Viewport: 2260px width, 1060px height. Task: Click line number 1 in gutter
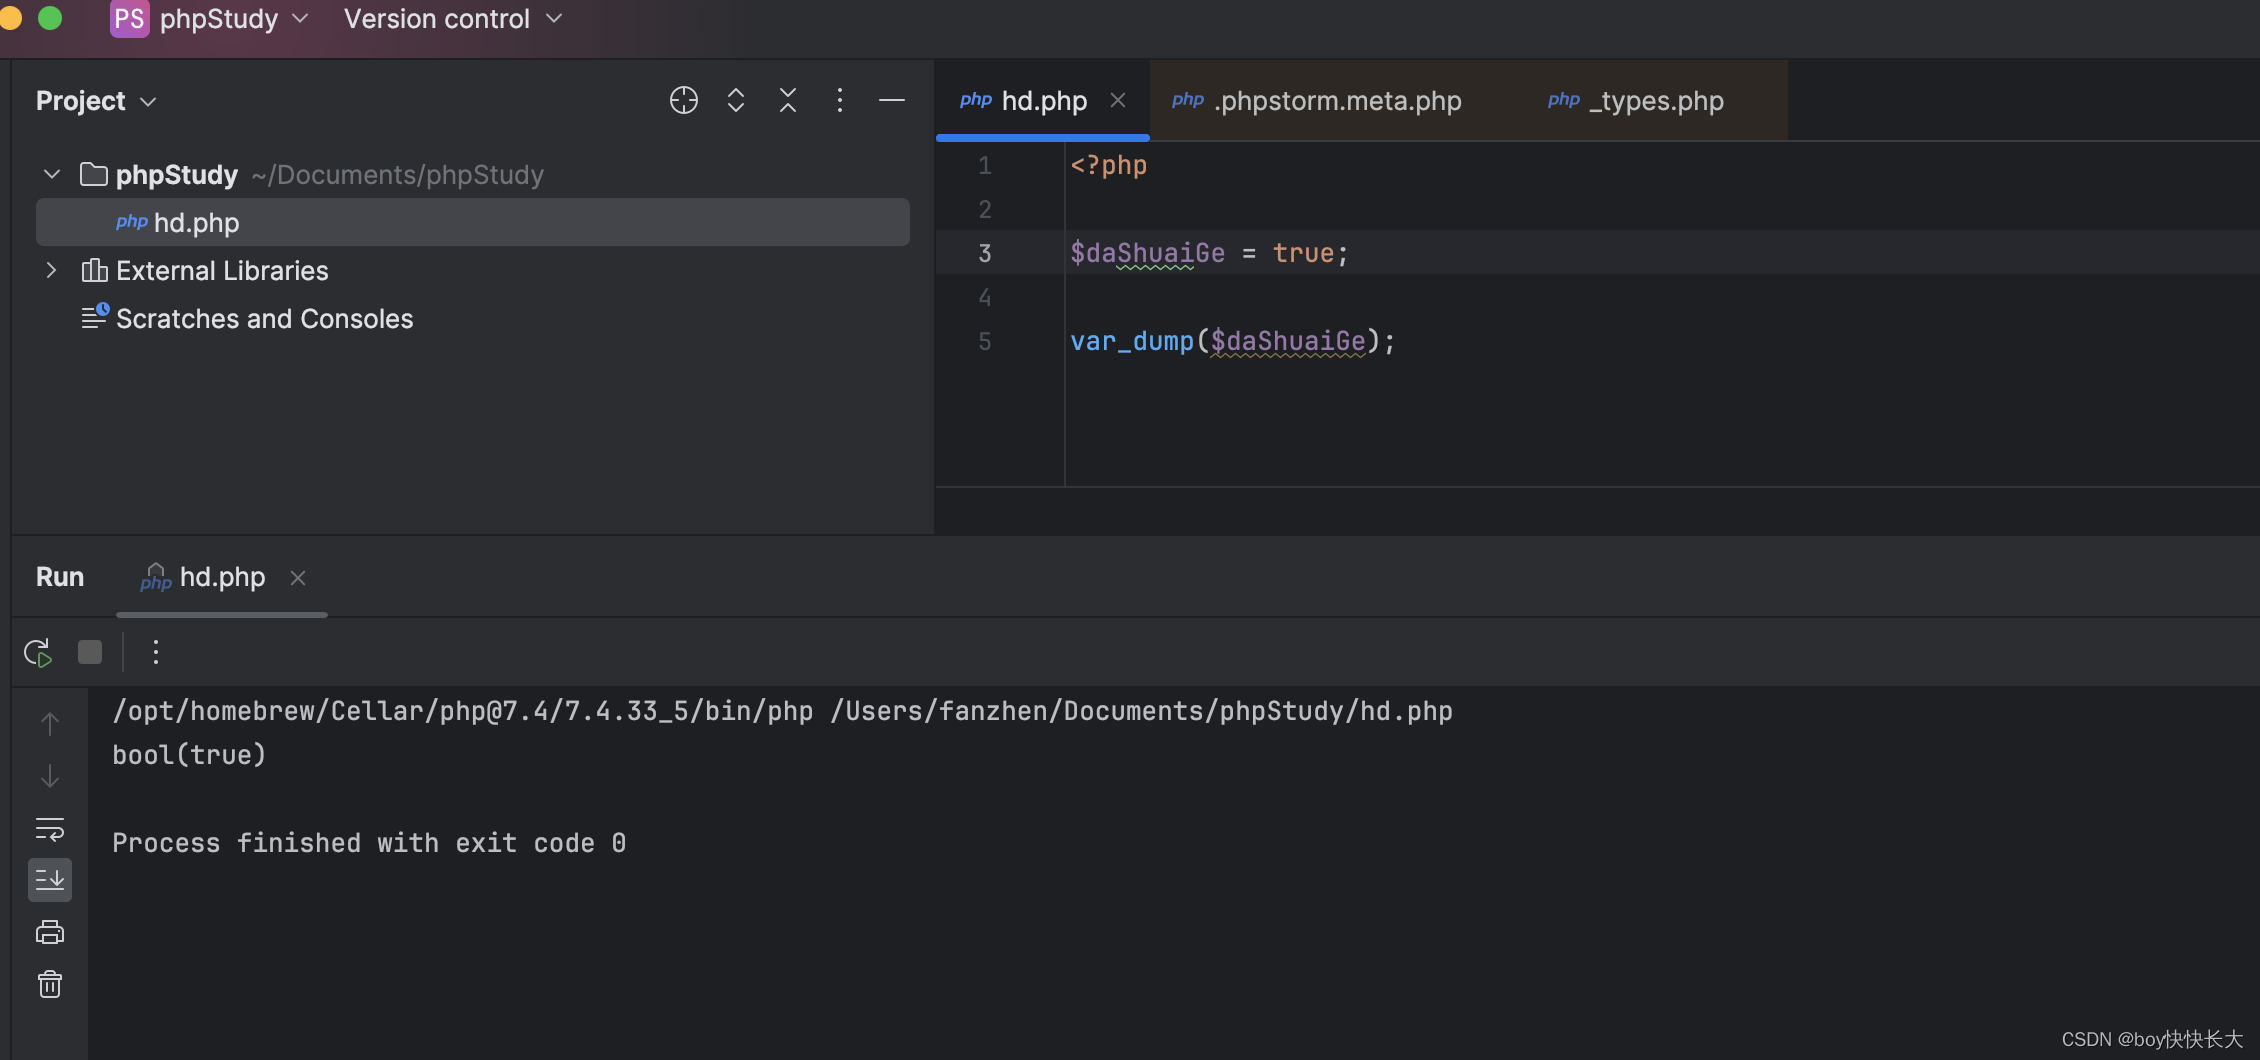pyautogui.click(x=985, y=165)
